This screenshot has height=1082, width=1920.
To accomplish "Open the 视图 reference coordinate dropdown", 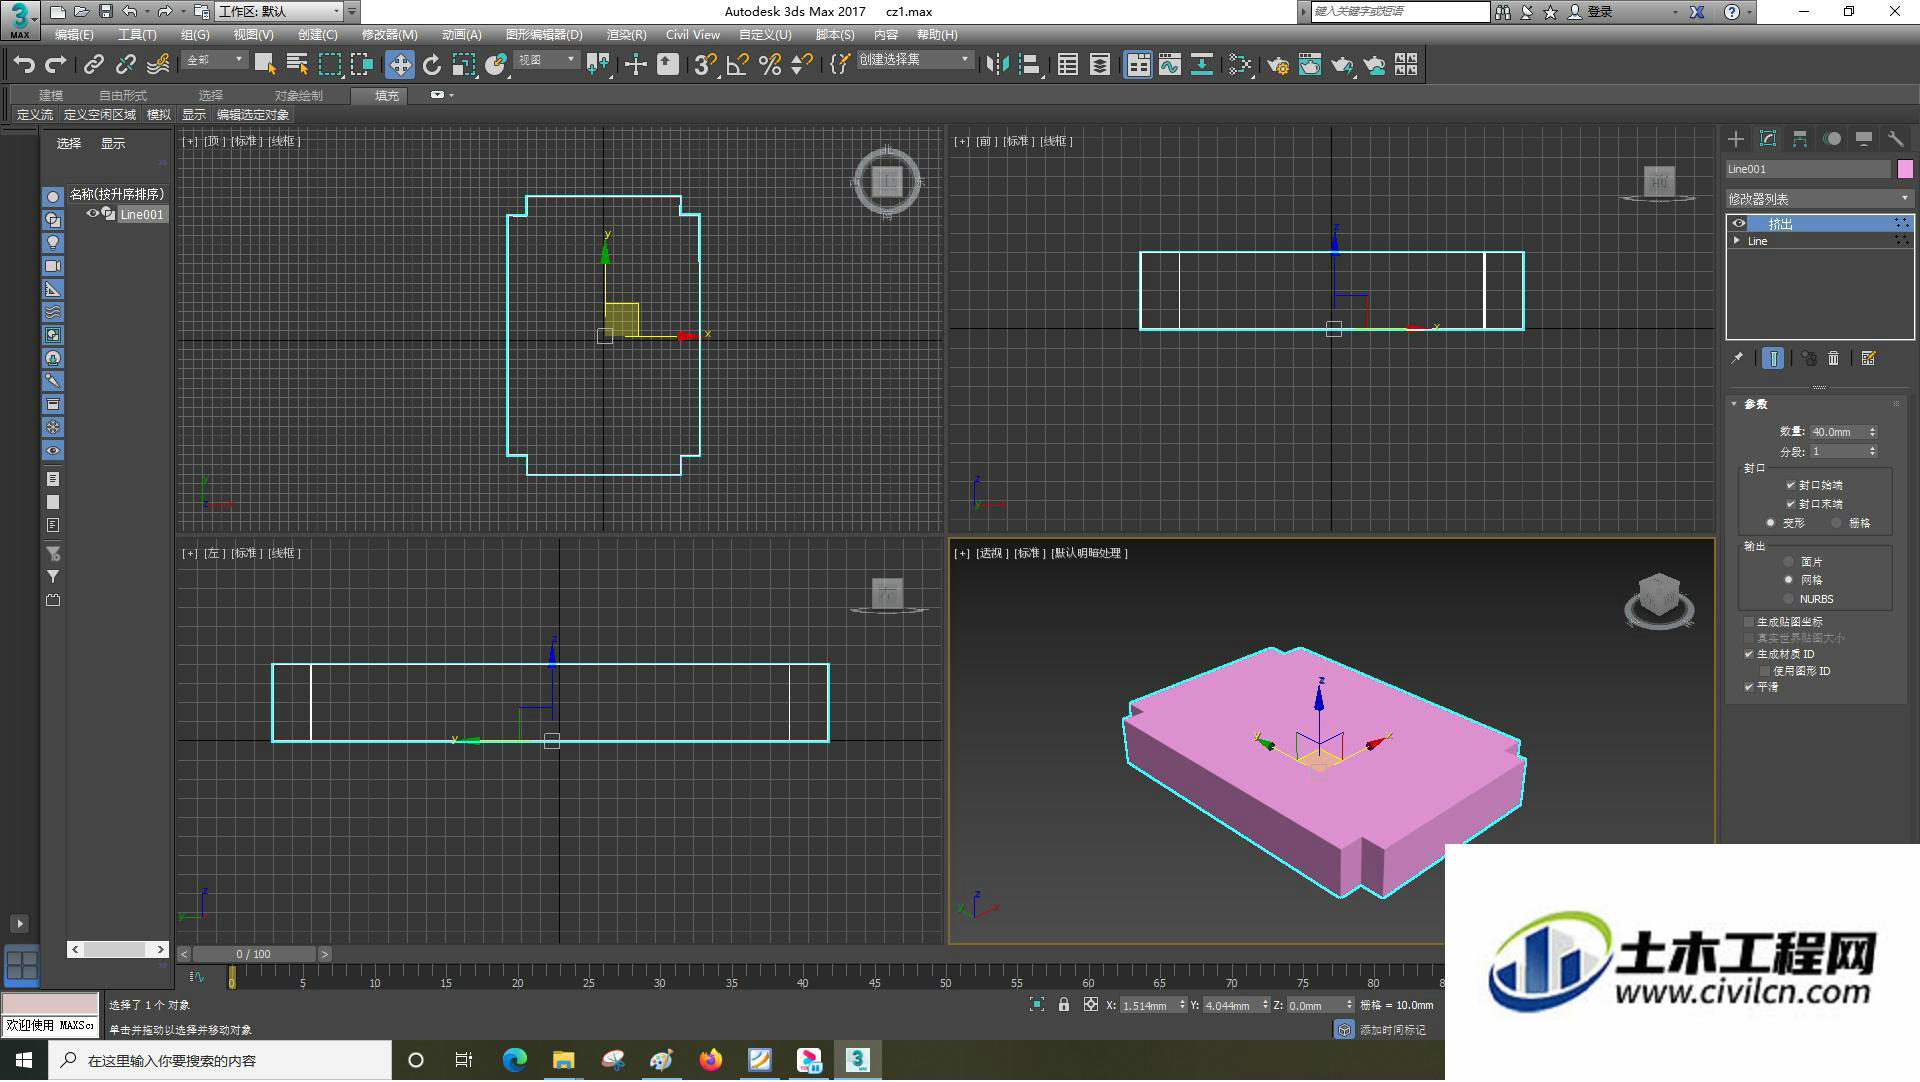I will point(546,61).
